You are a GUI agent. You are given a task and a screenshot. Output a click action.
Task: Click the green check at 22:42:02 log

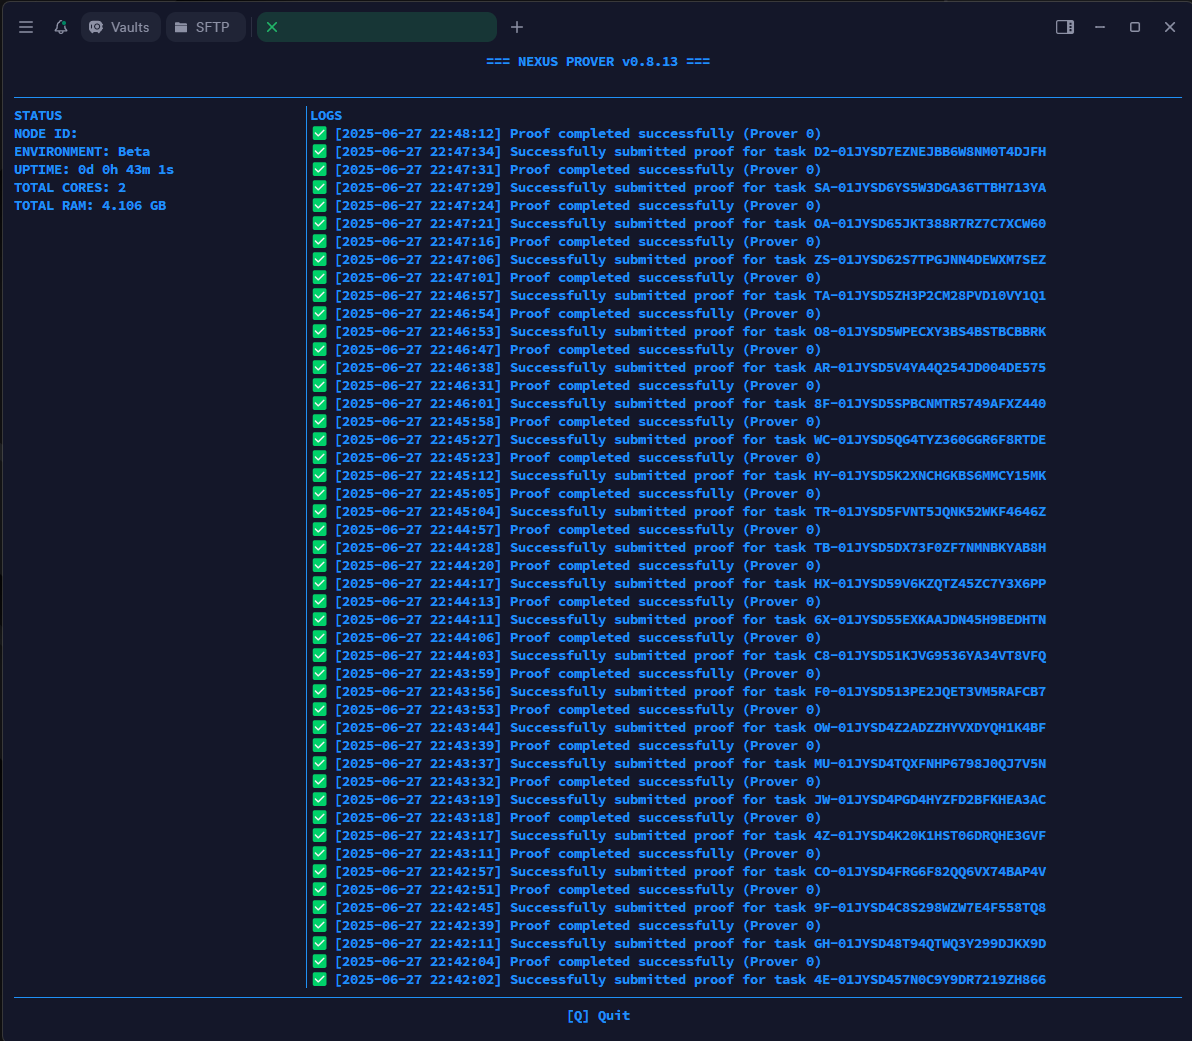319,979
